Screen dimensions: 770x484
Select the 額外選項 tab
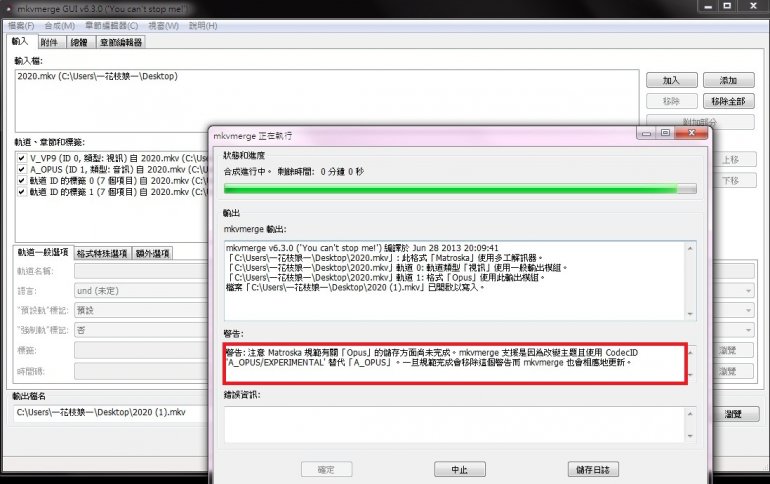[x=152, y=253]
